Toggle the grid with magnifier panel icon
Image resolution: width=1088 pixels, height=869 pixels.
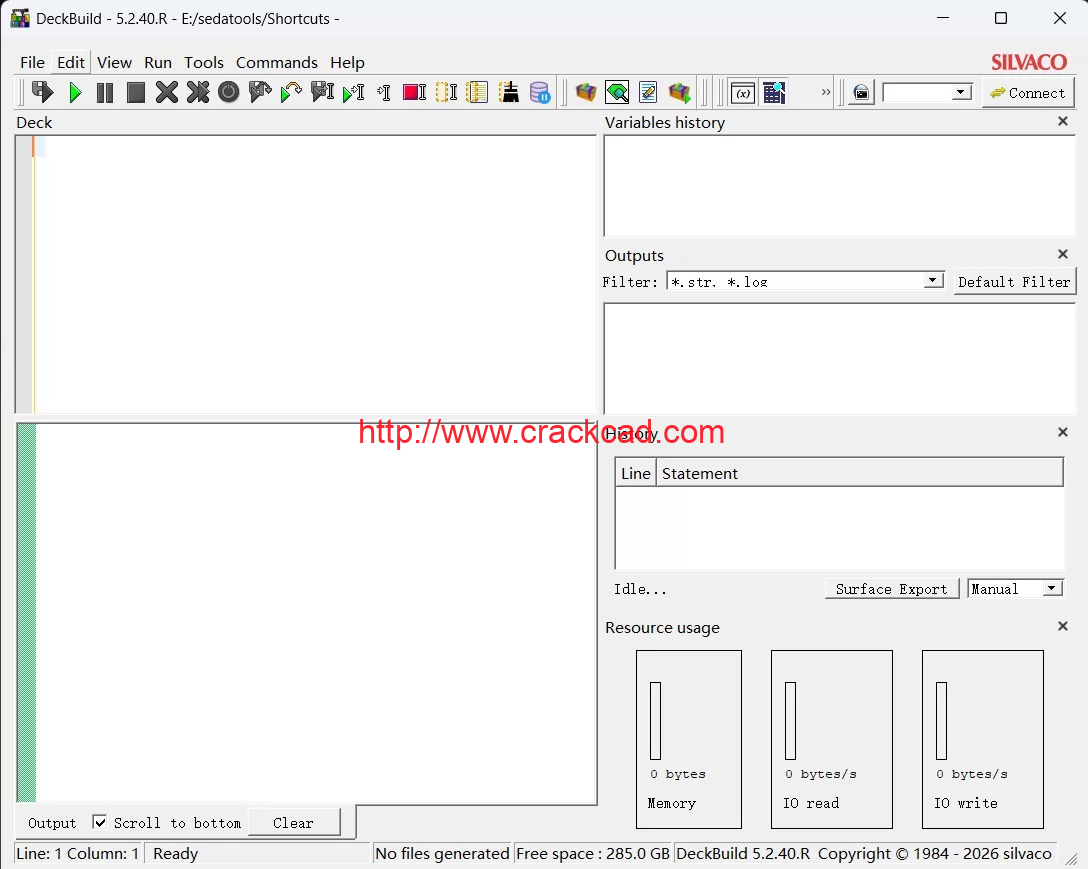tap(774, 92)
